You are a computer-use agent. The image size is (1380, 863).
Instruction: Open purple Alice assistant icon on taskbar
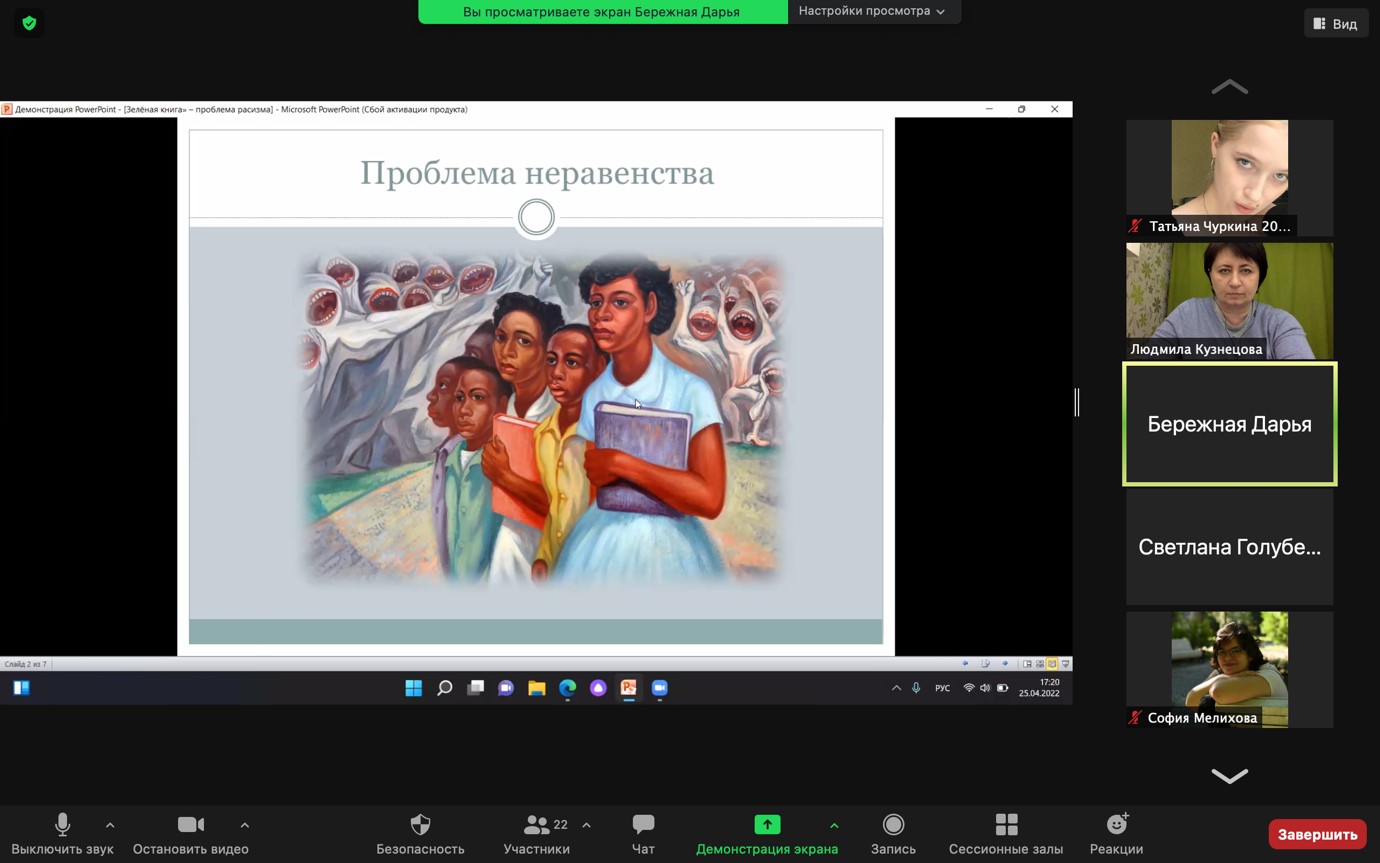tap(598, 688)
